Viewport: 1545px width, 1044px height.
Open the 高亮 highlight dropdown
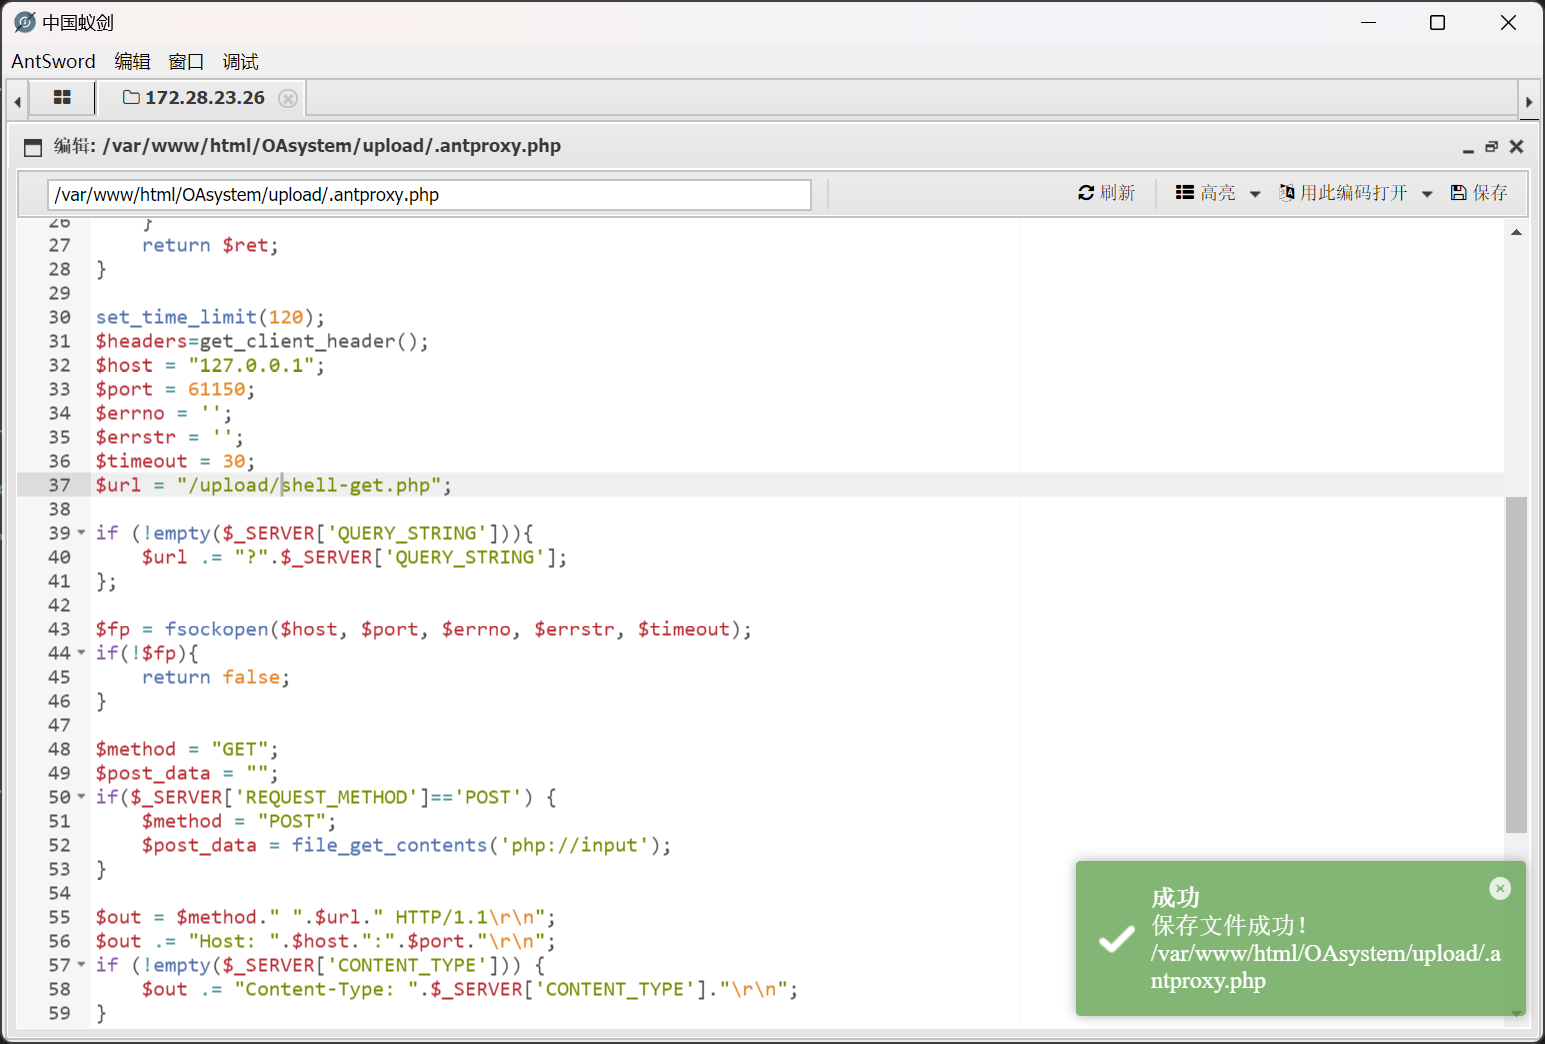point(1217,193)
